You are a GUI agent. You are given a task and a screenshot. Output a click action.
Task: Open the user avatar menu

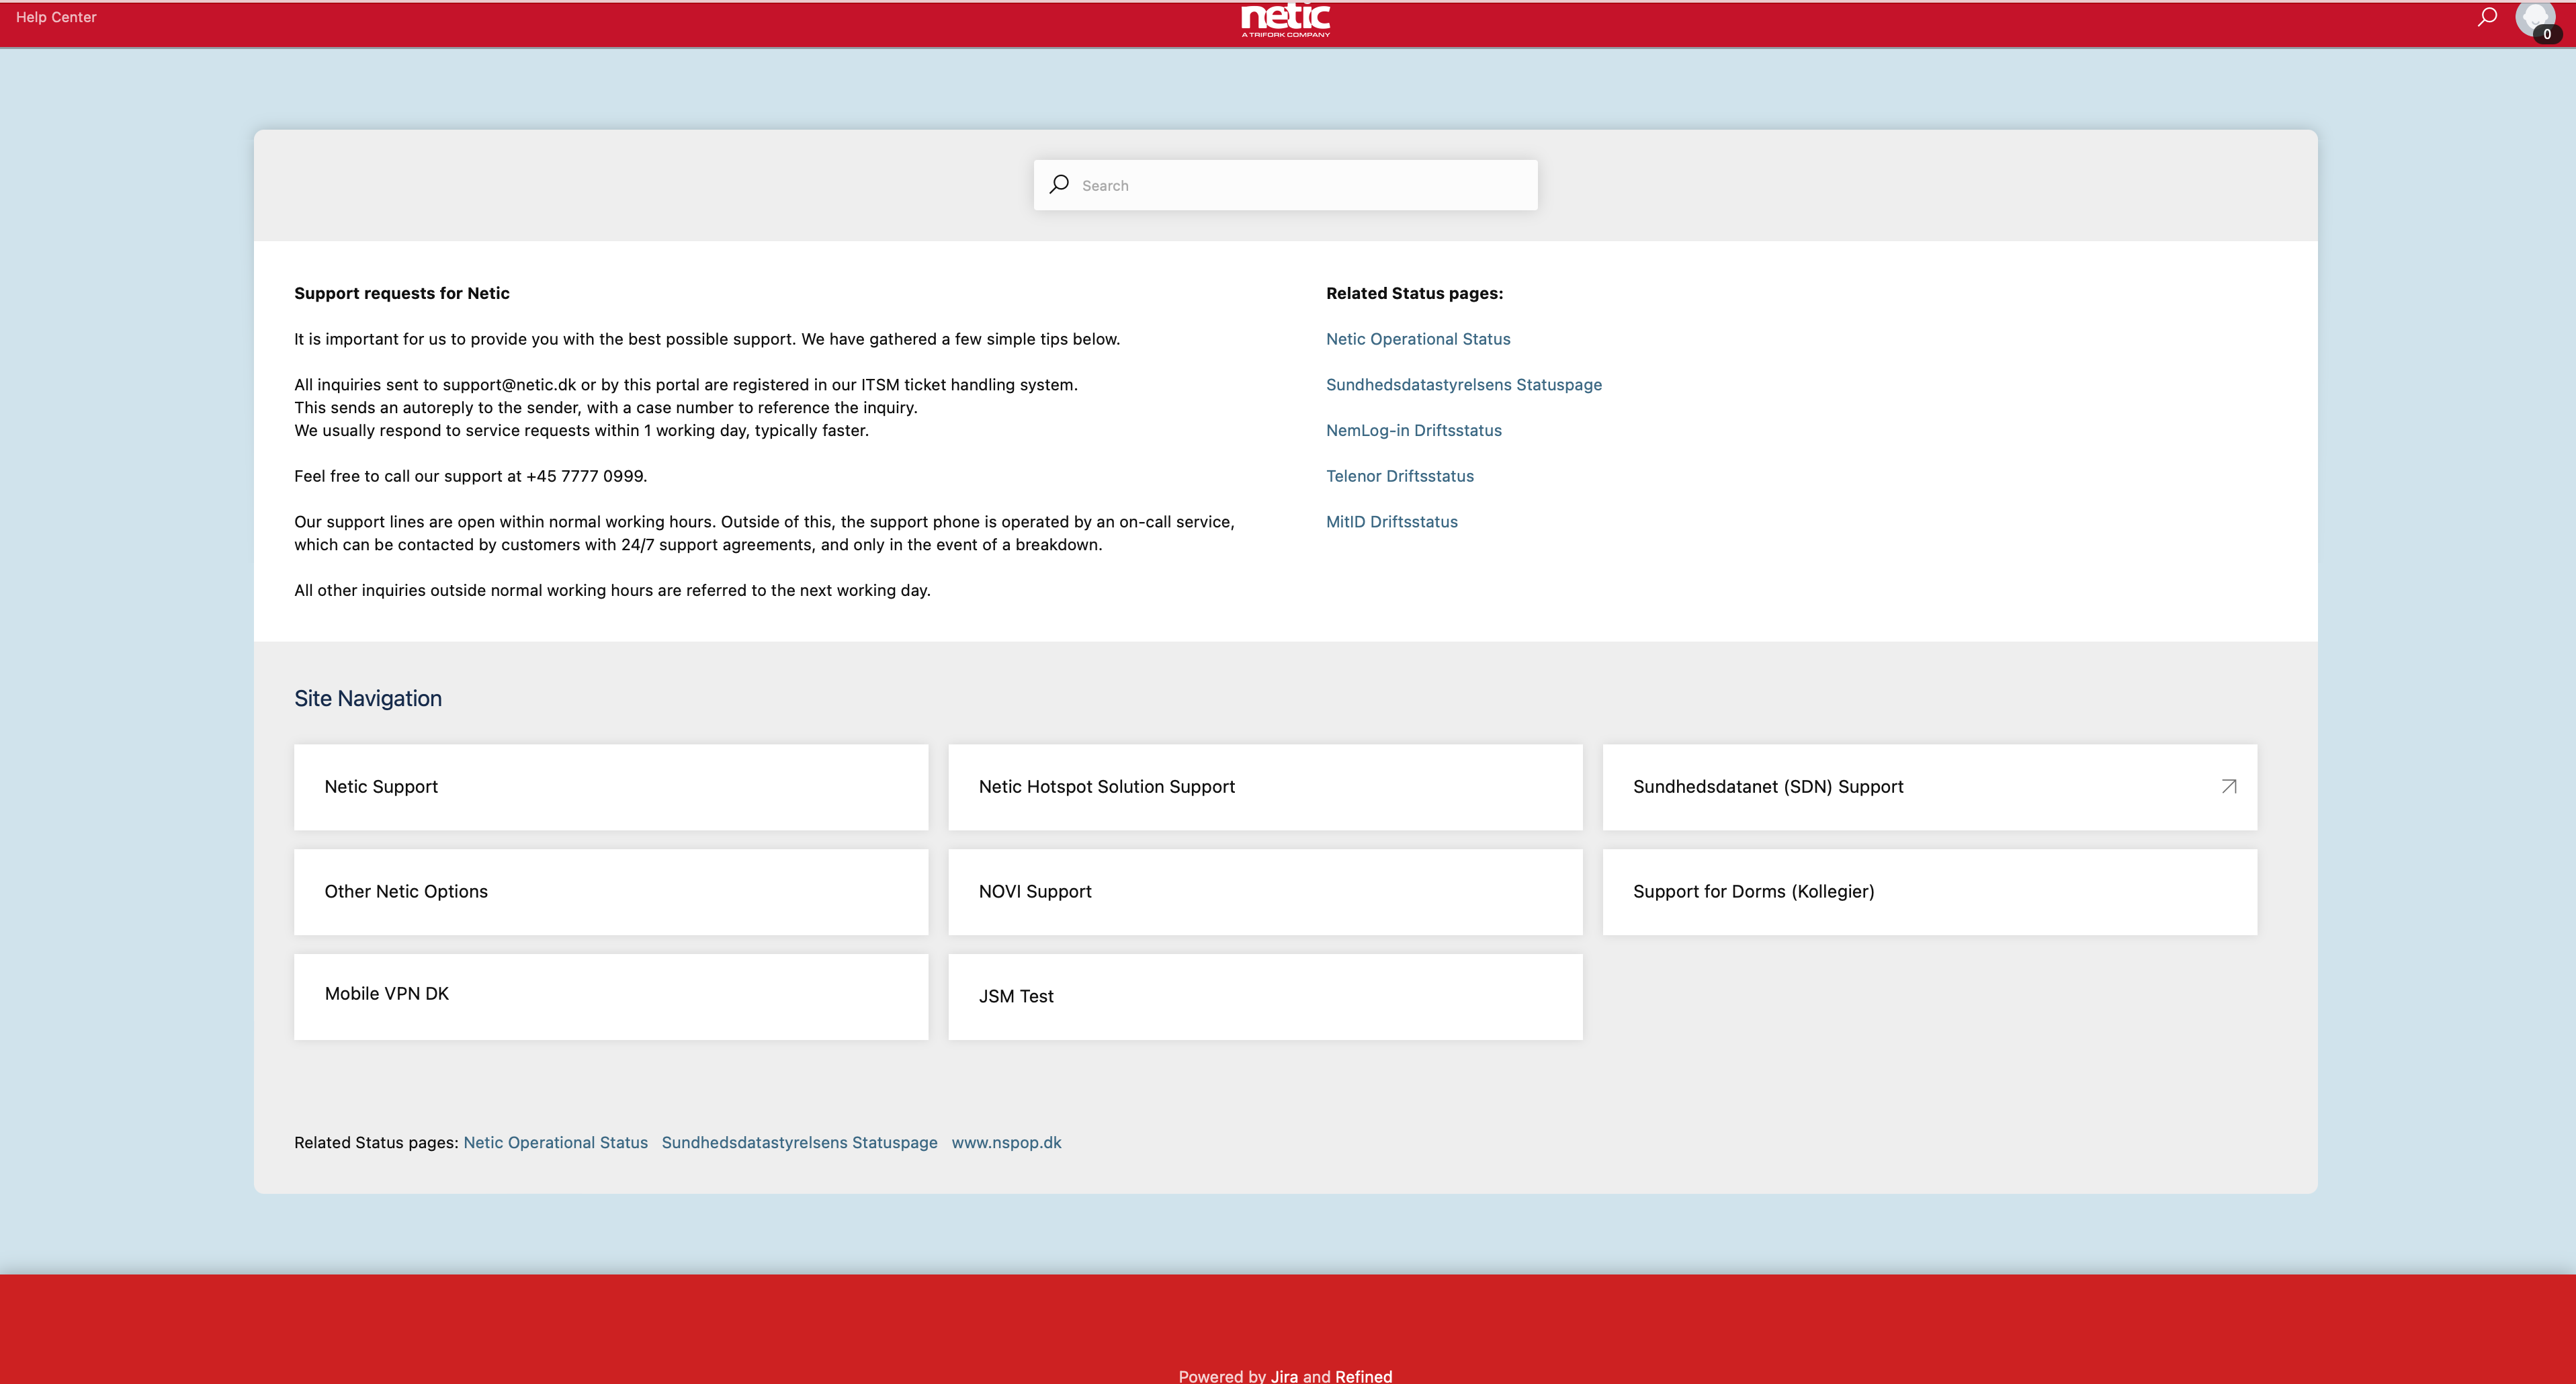(x=2534, y=18)
